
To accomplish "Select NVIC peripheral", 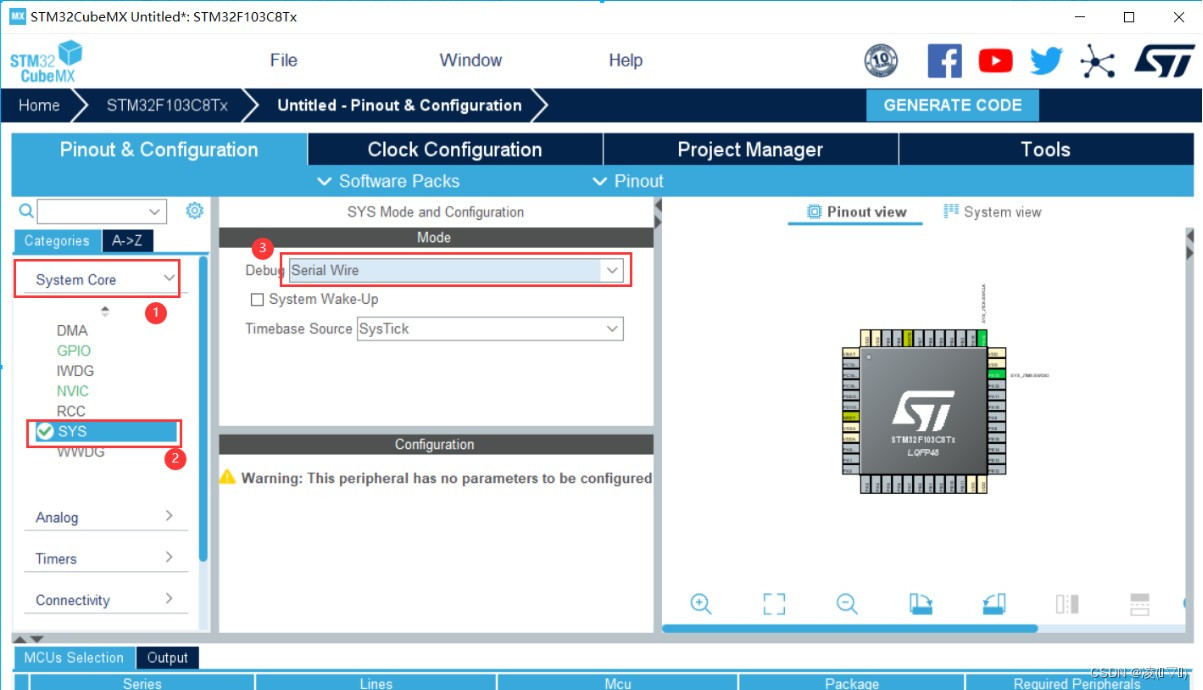I will (73, 391).
